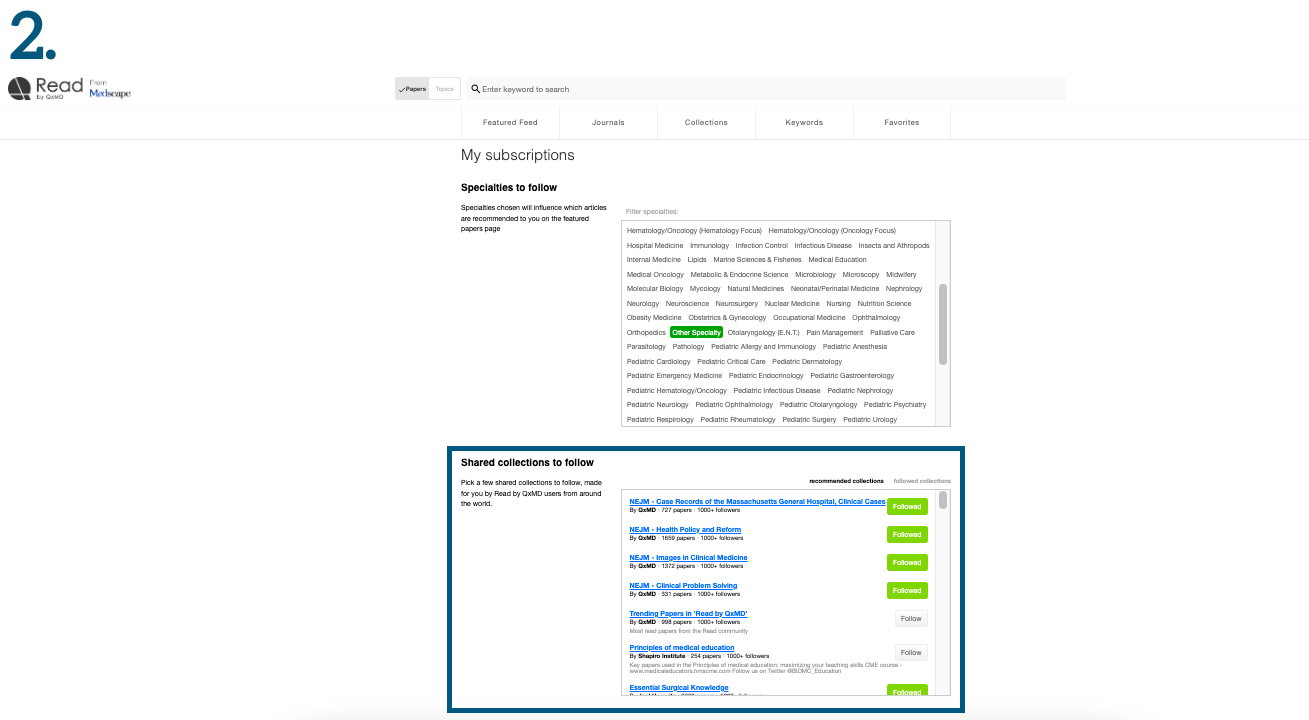Select the Microbiology specialty

tap(815, 274)
